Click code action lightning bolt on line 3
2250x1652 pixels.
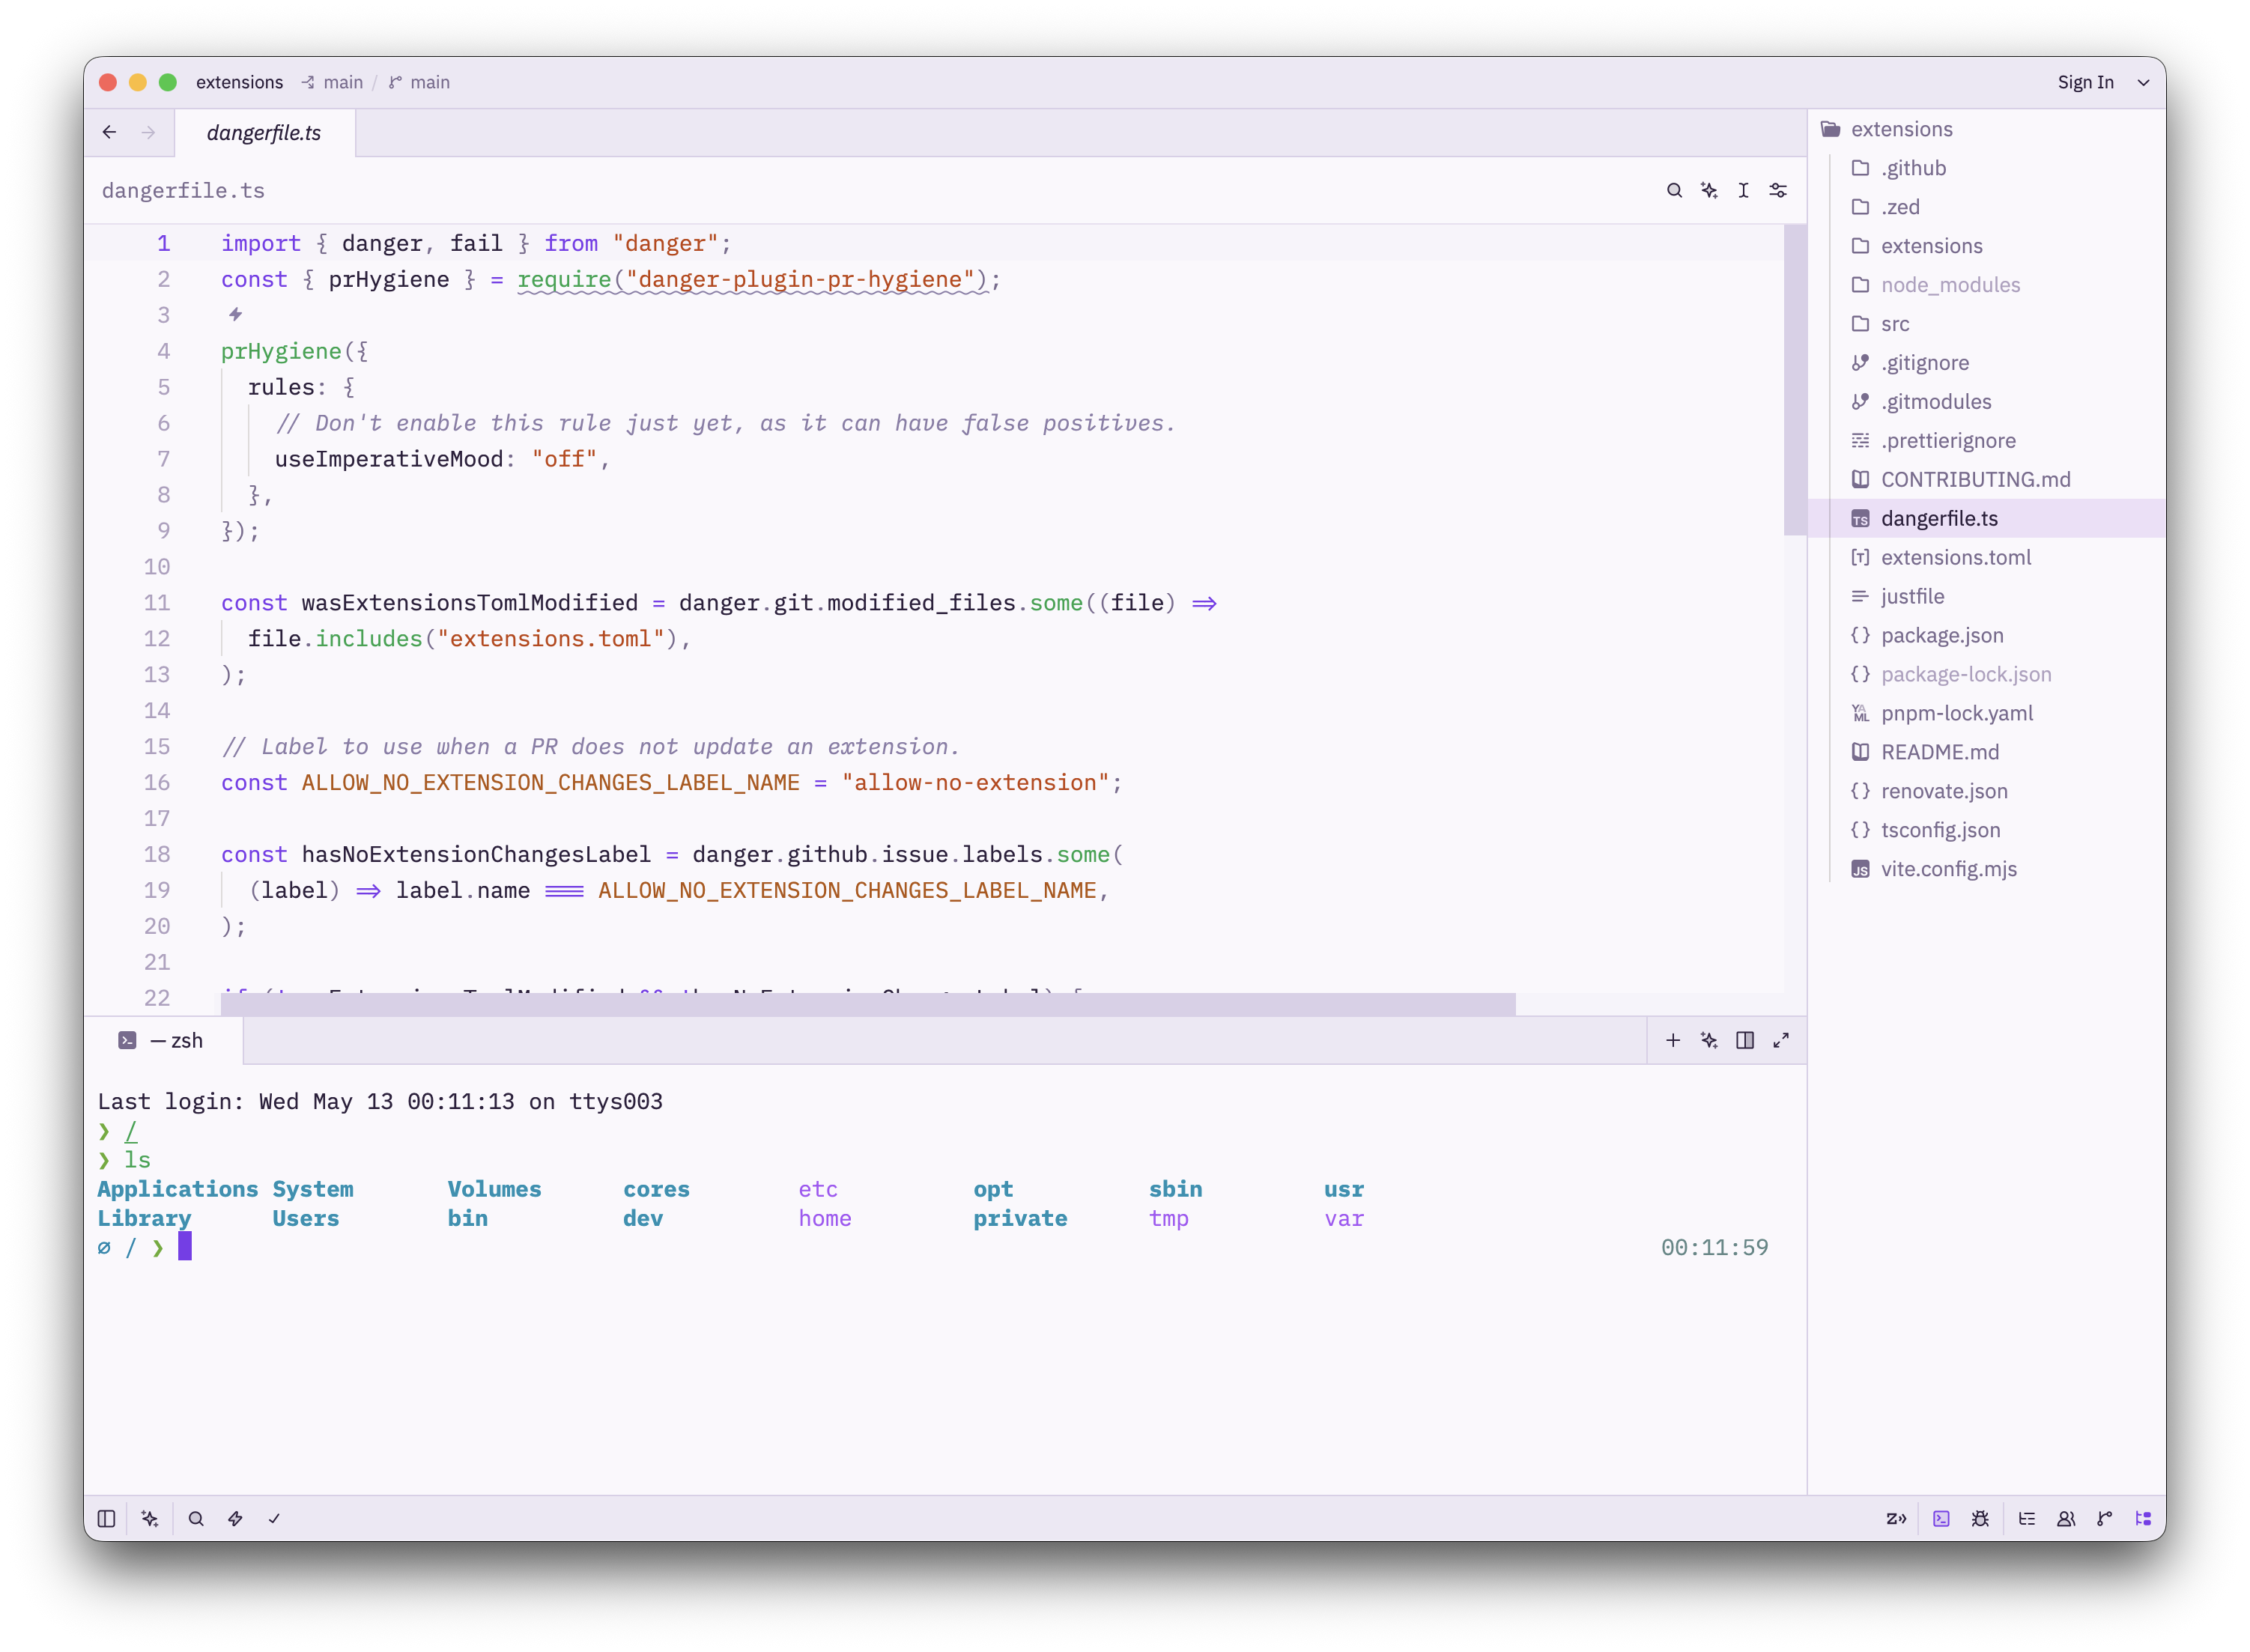(235, 314)
